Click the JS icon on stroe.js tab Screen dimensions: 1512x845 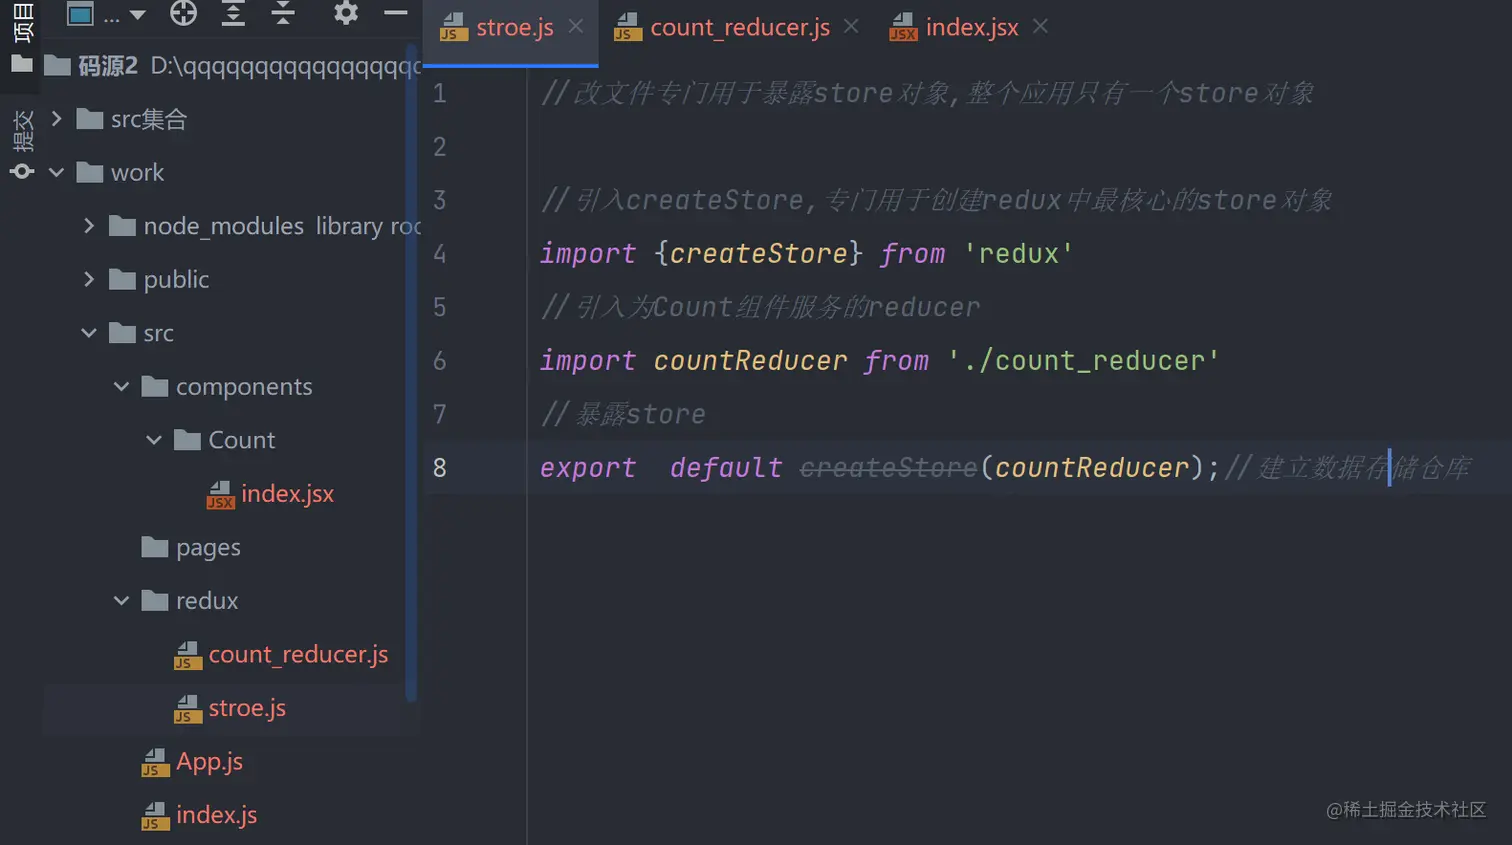pos(453,27)
